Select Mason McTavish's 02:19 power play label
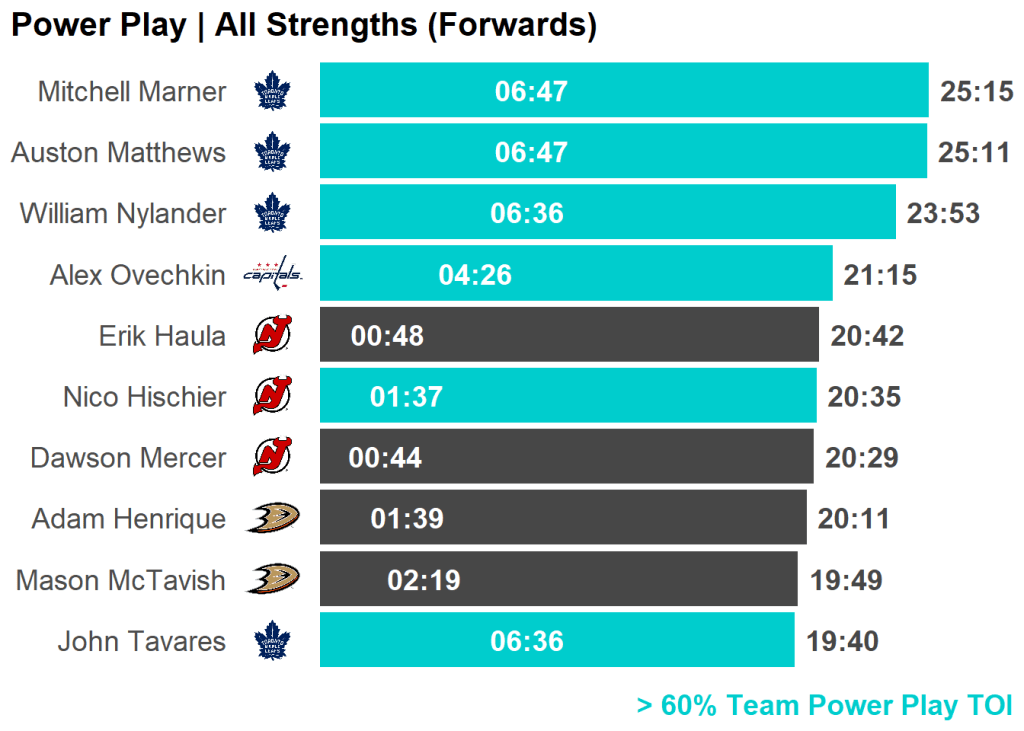The width and height of the screenshot is (1024, 731). [x=424, y=580]
